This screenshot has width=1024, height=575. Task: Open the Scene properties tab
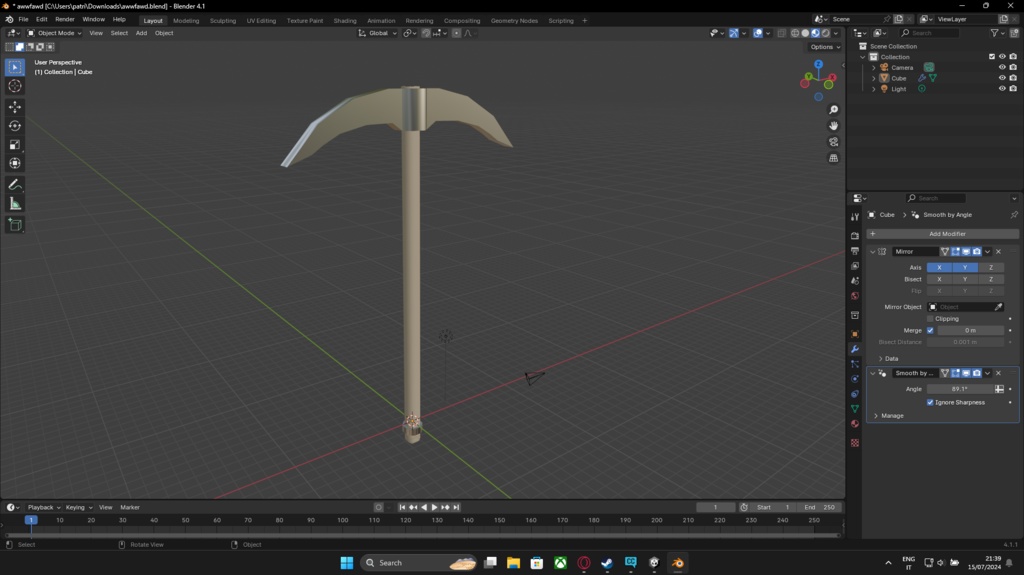click(855, 281)
